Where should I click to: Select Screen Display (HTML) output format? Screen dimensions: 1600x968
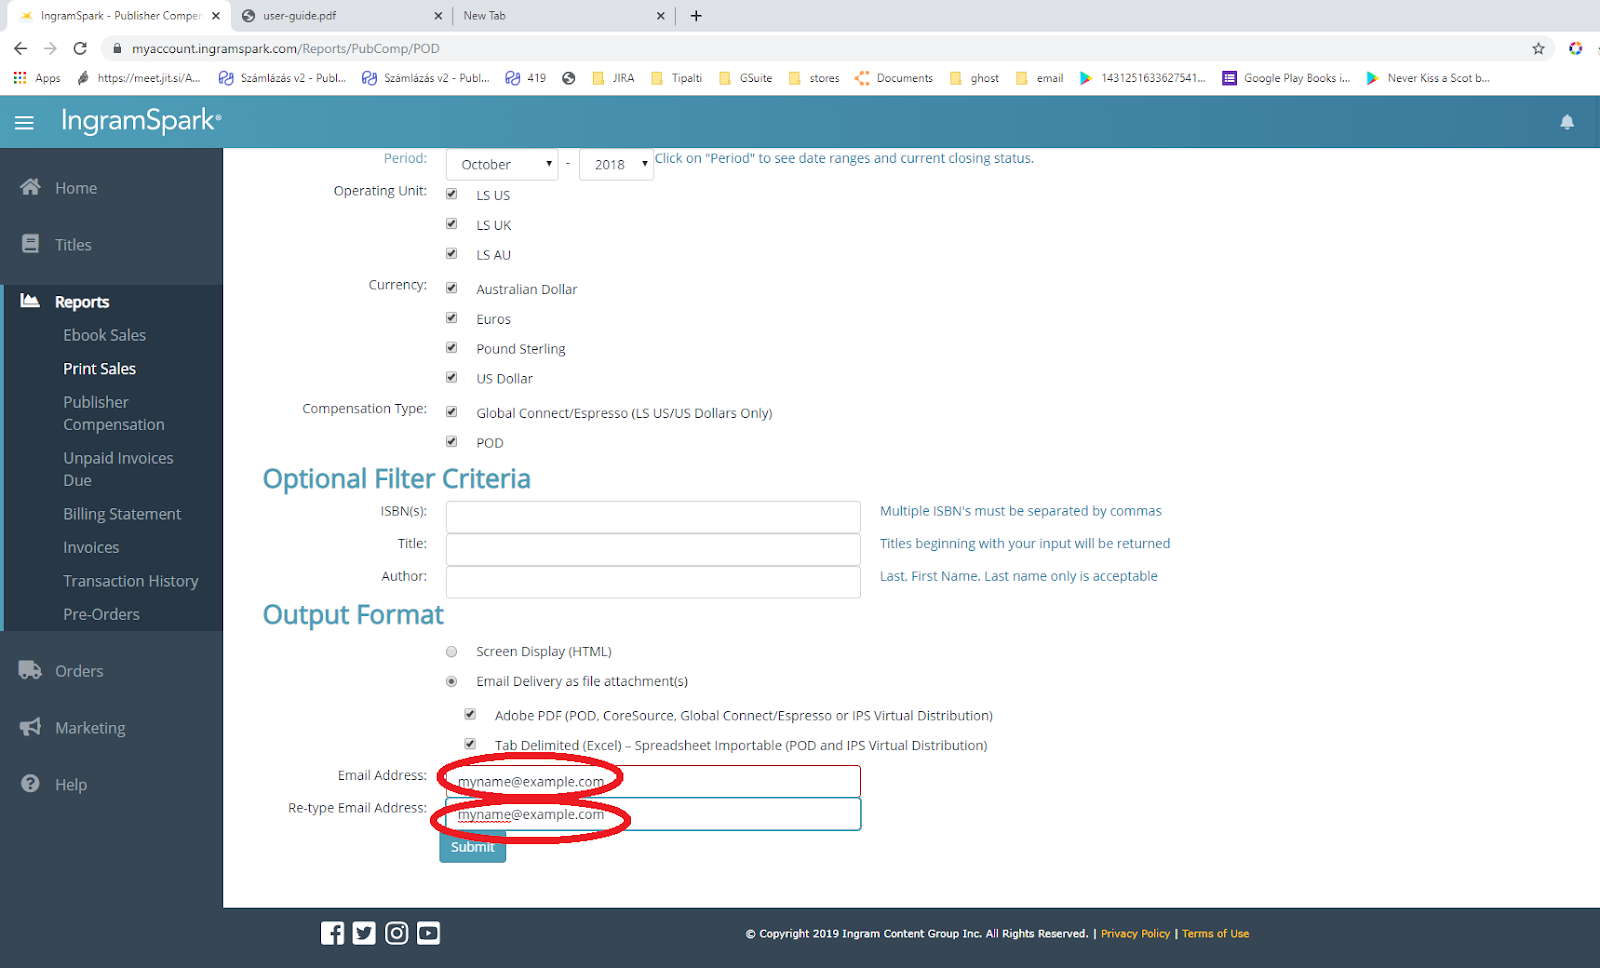coord(451,651)
